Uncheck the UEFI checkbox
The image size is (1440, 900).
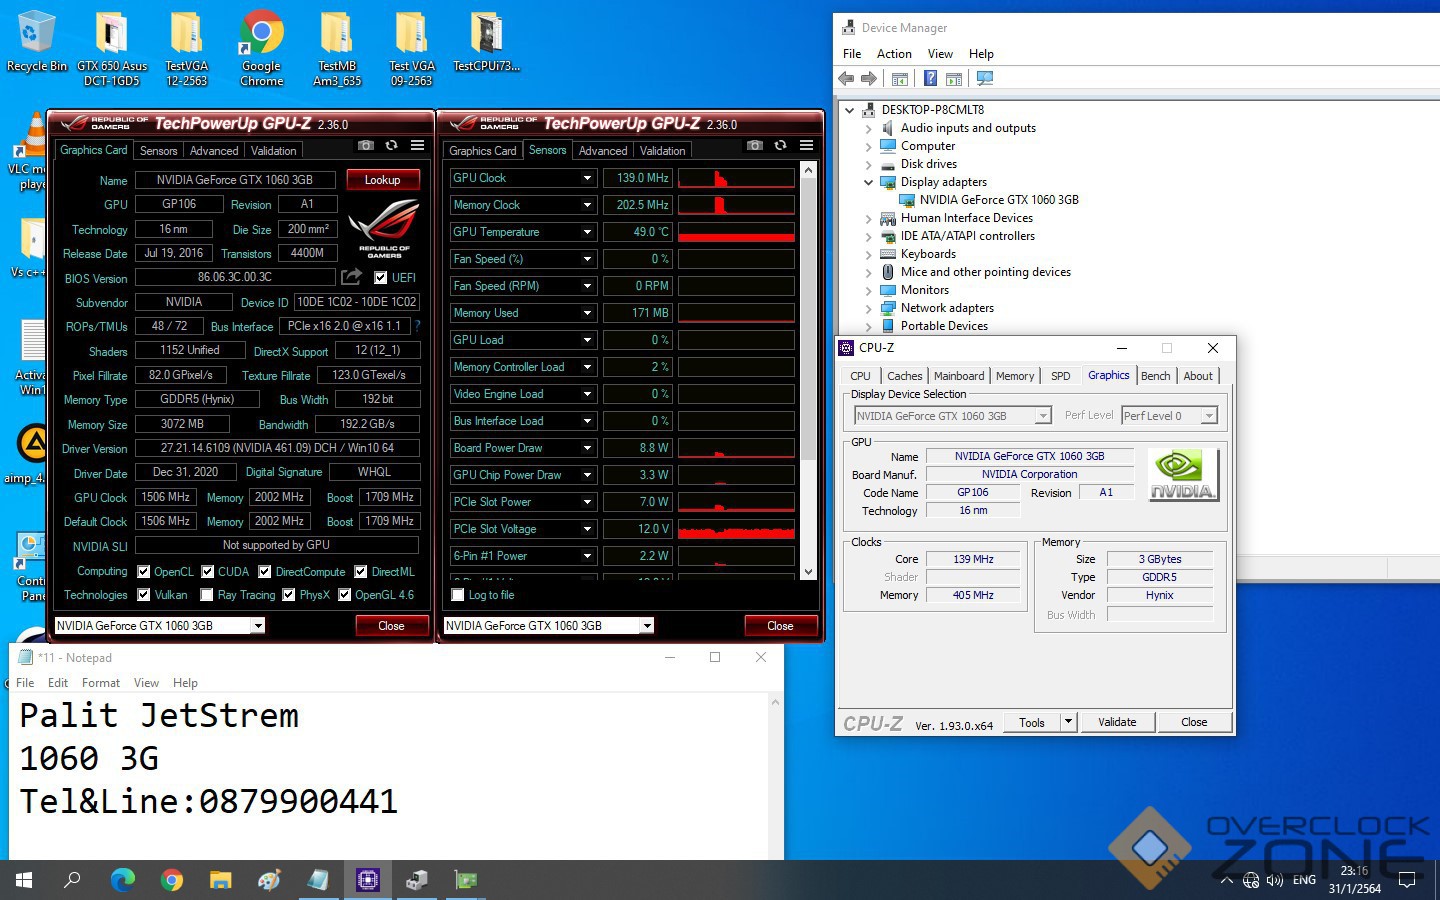pyautogui.click(x=380, y=278)
